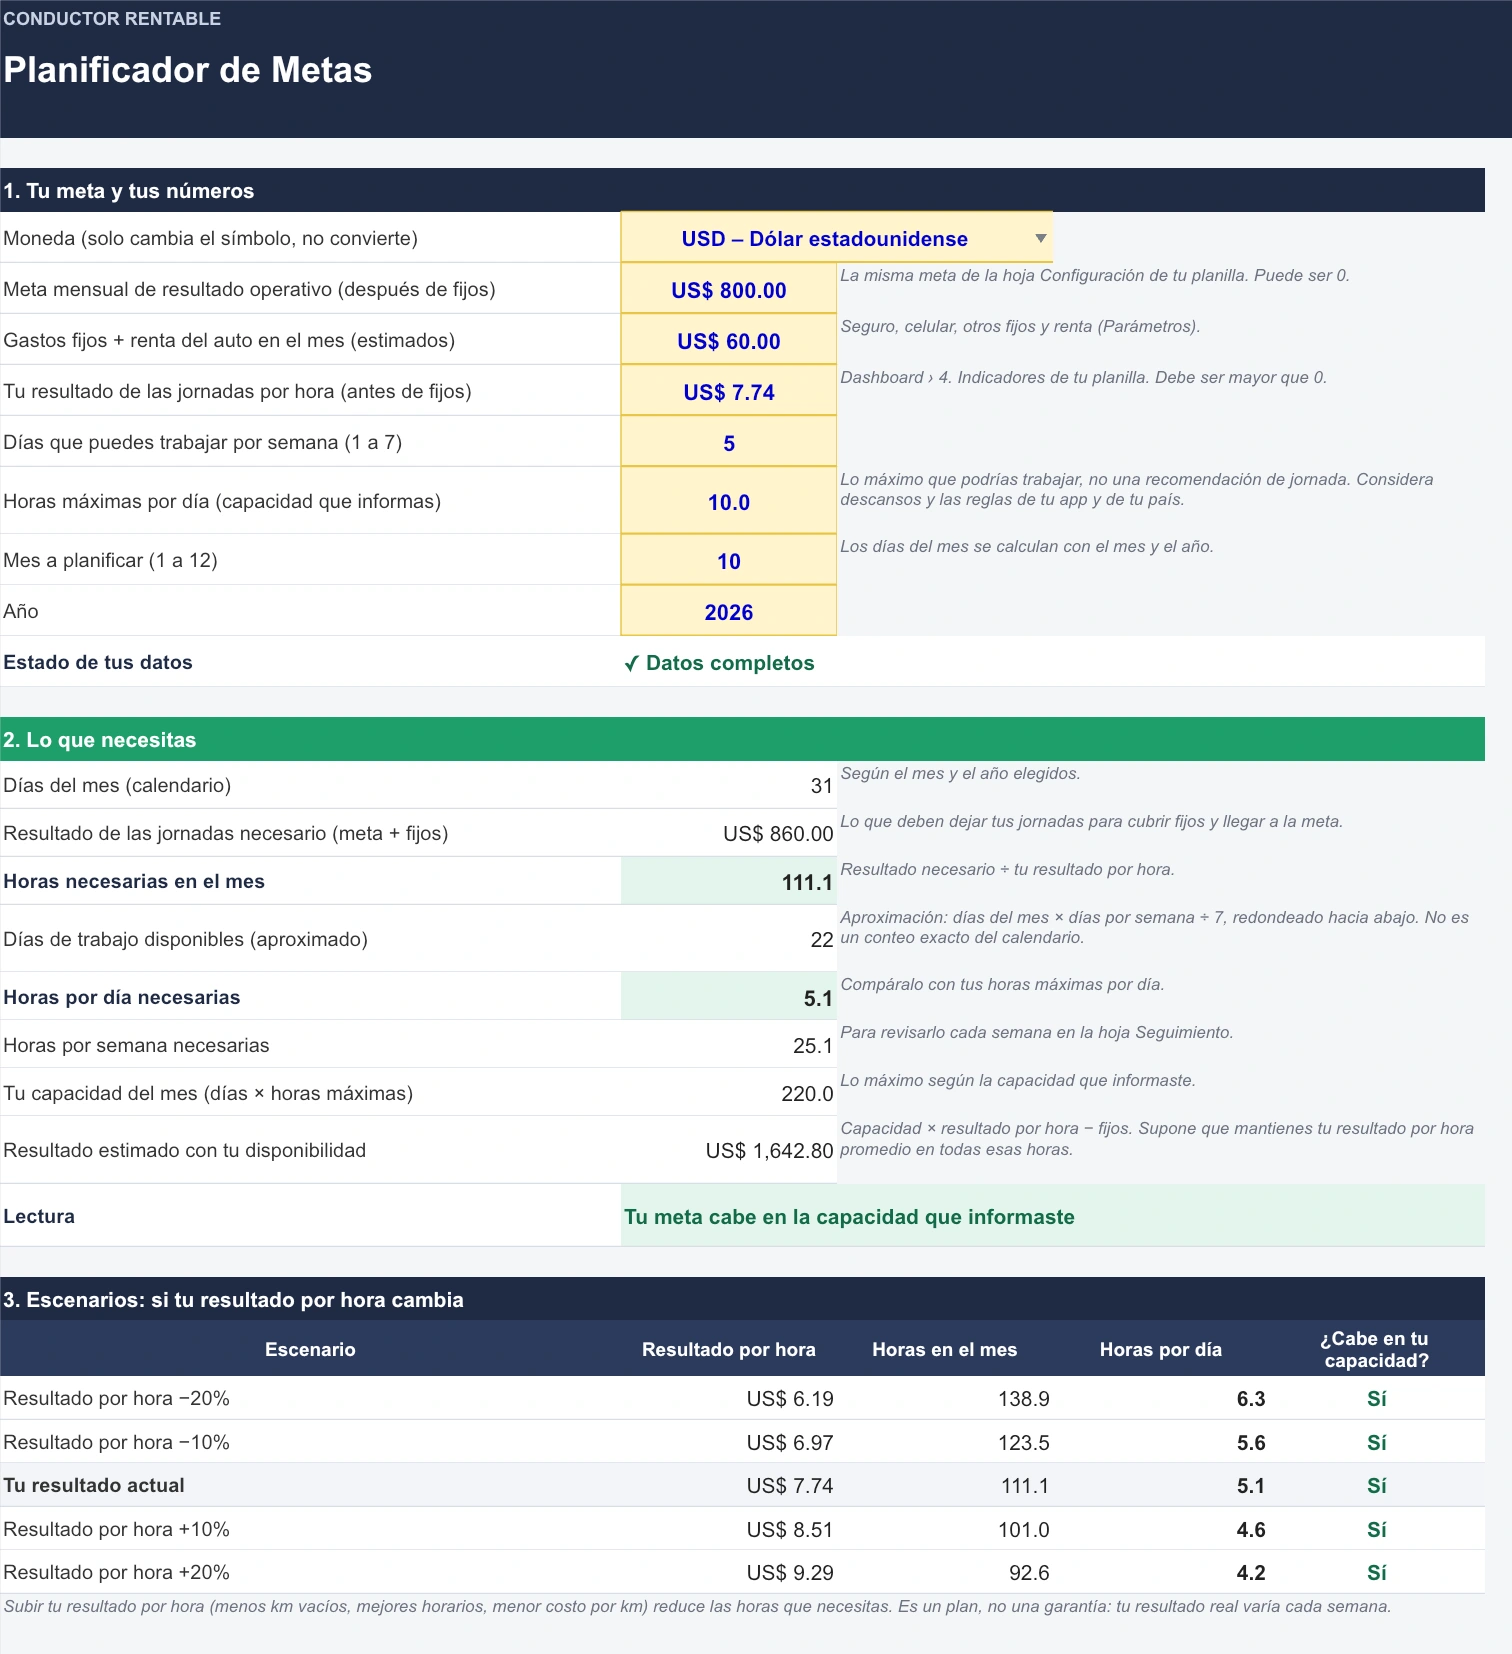Click the month to plan value 10
Image resolution: width=1512 pixels, height=1654 pixels.
(728, 560)
